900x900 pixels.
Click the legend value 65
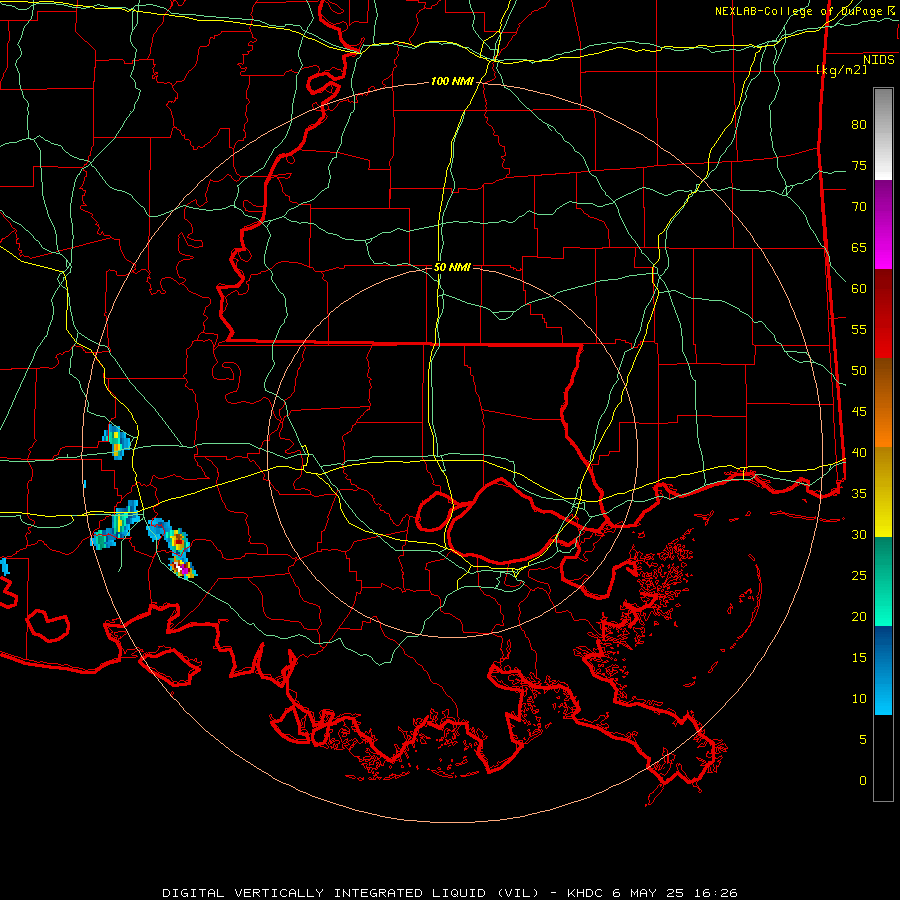tap(859, 248)
